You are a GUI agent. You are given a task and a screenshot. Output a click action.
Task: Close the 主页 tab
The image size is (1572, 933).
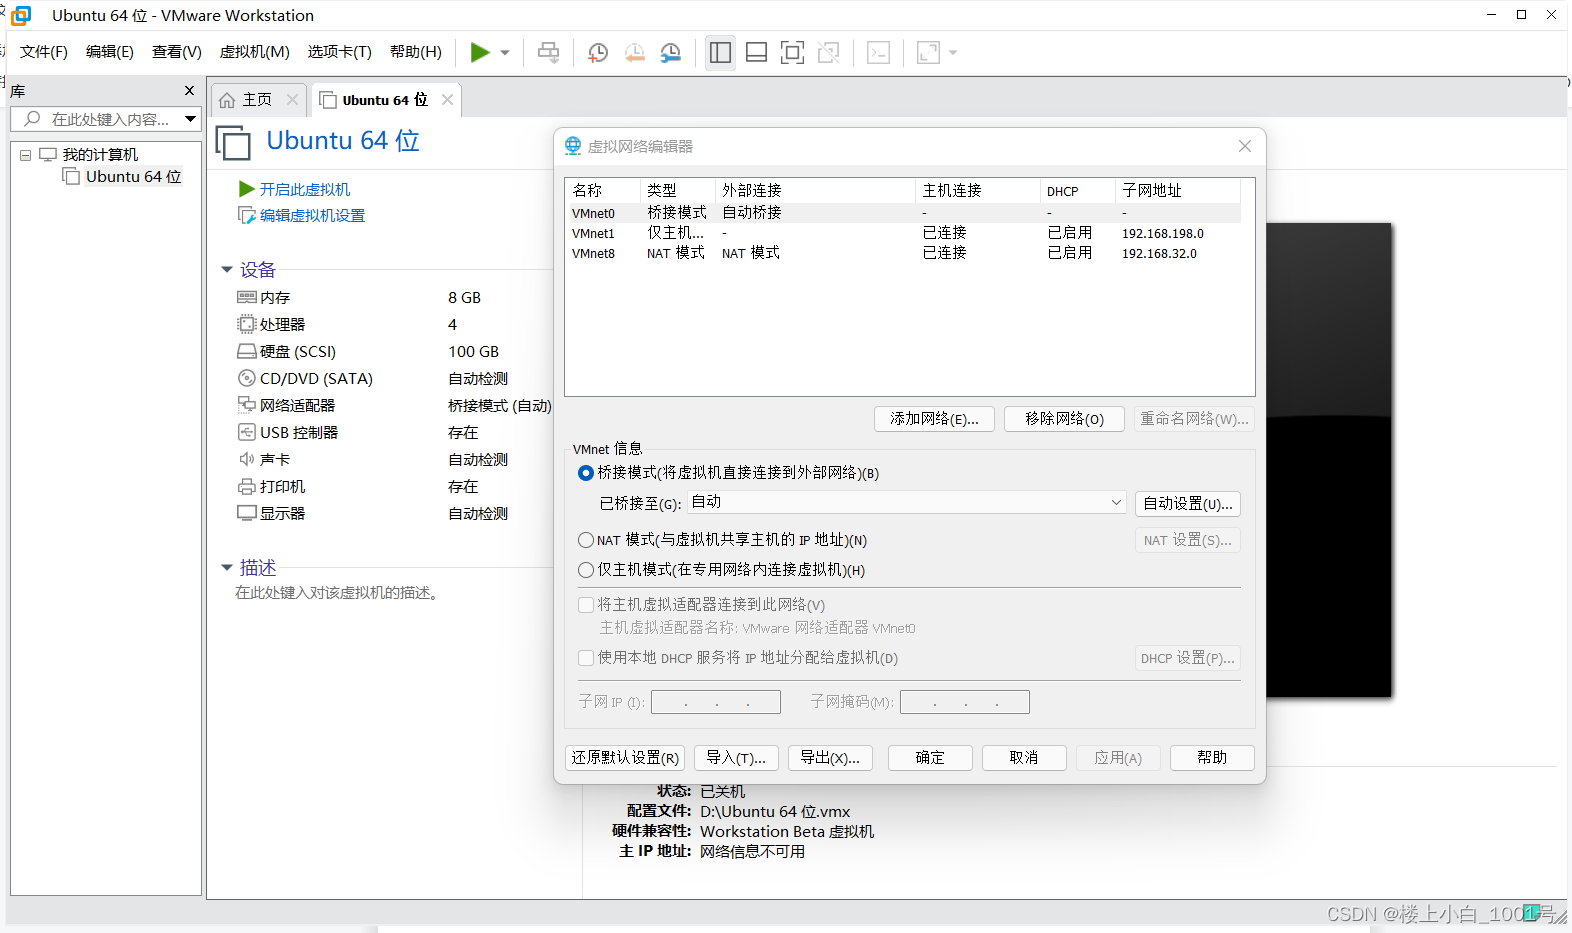coord(292,100)
